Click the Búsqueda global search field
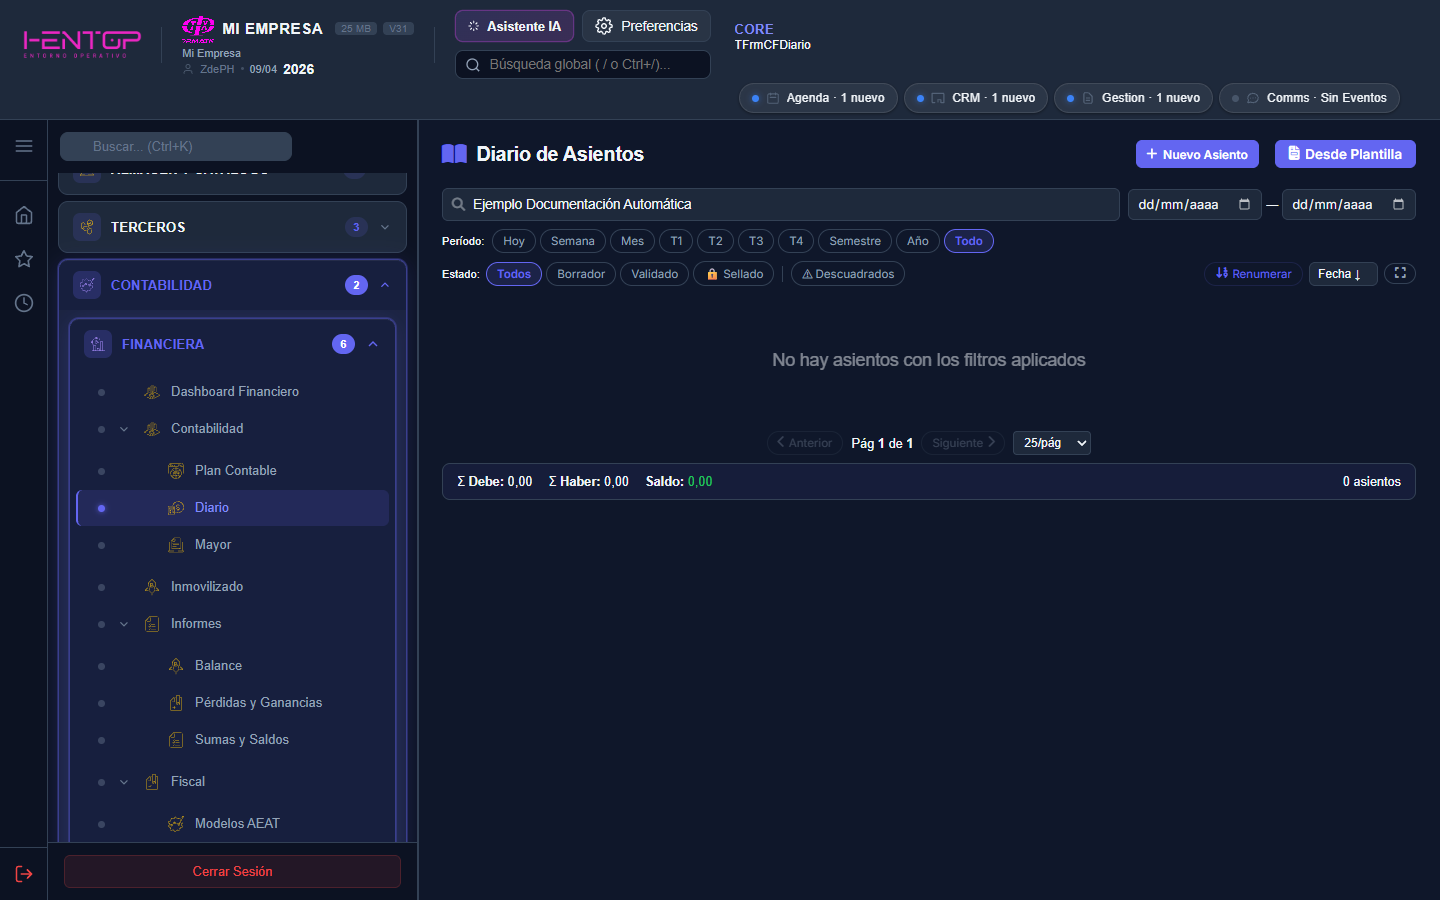 (582, 64)
